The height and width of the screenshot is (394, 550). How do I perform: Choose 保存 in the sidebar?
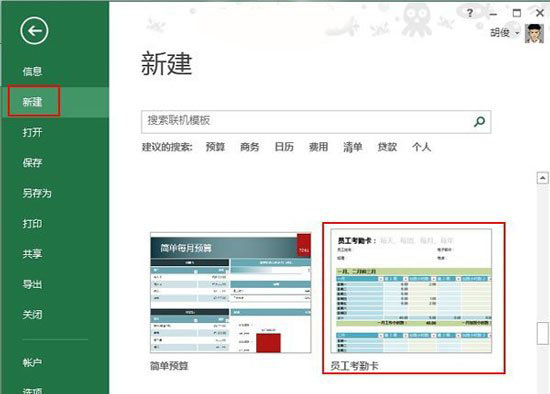pyautogui.click(x=32, y=163)
